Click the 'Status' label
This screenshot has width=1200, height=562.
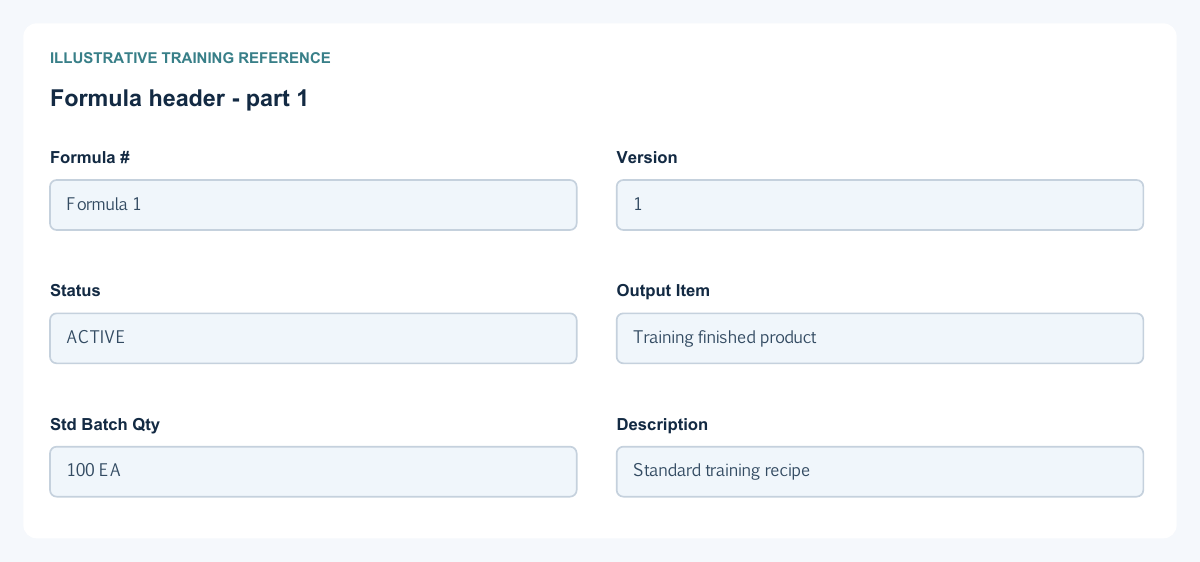[75, 290]
